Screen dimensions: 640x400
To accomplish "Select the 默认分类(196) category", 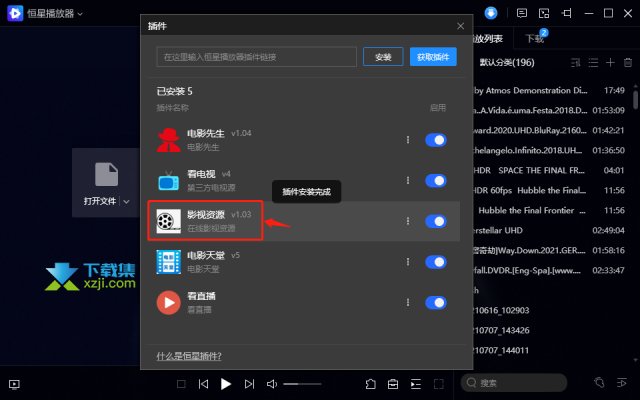I will click(x=507, y=62).
